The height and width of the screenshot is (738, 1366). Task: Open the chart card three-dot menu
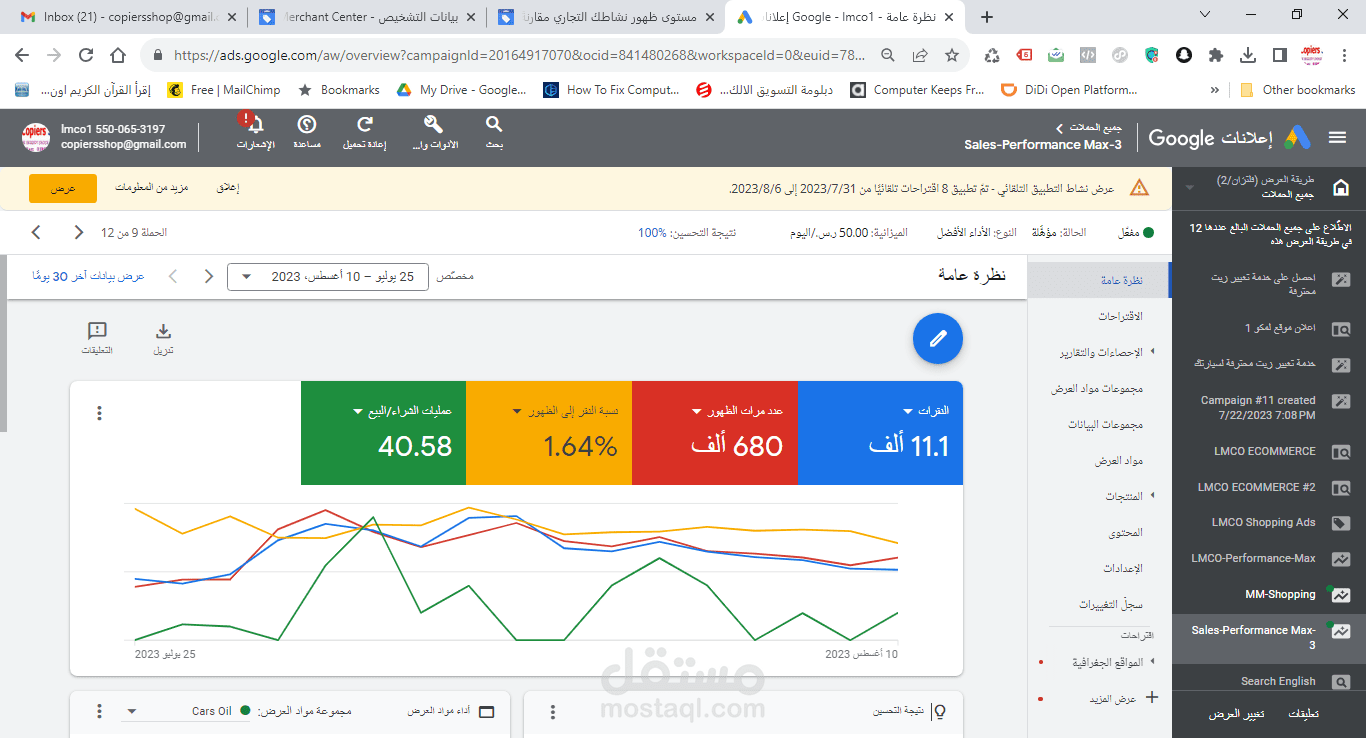[x=99, y=413]
